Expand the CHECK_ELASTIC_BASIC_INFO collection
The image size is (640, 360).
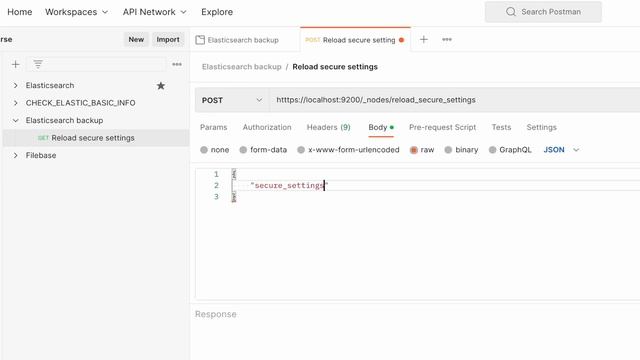tap(16, 103)
